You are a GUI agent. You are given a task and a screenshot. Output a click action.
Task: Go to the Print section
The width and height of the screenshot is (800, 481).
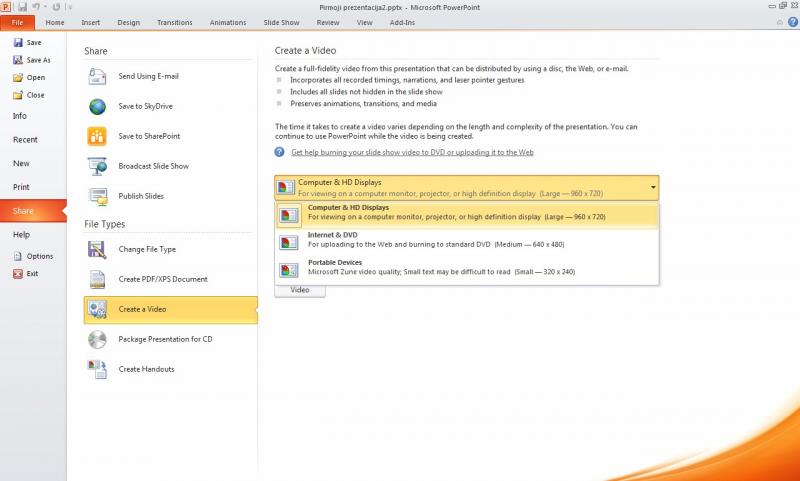(x=33, y=187)
